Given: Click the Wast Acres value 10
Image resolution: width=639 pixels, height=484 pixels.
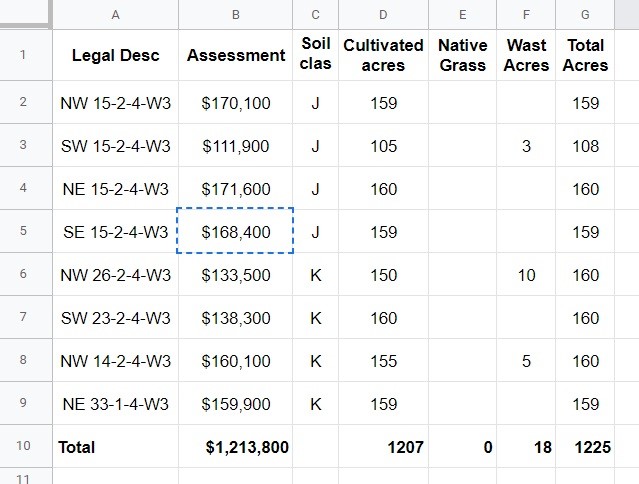Looking at the screenshot, I should [526, 275].
